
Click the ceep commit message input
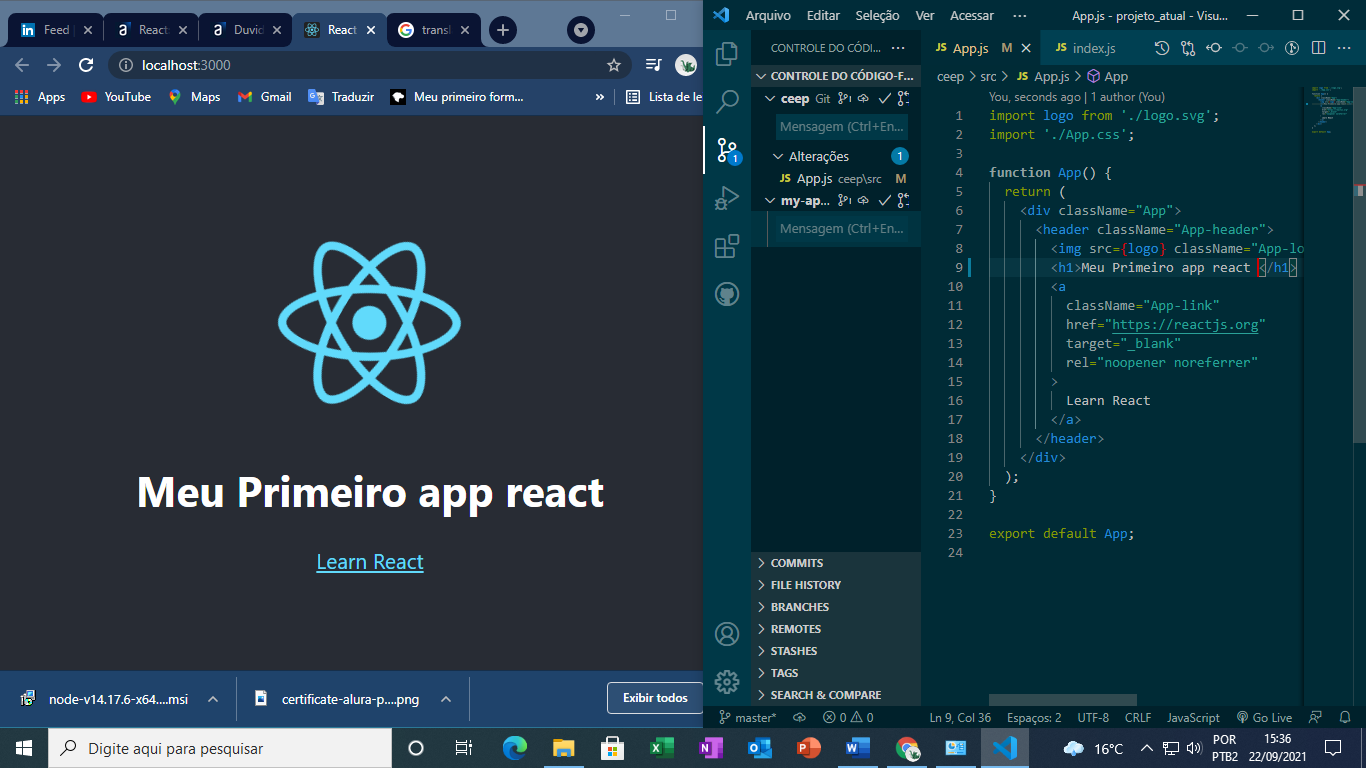click(844, 127)
